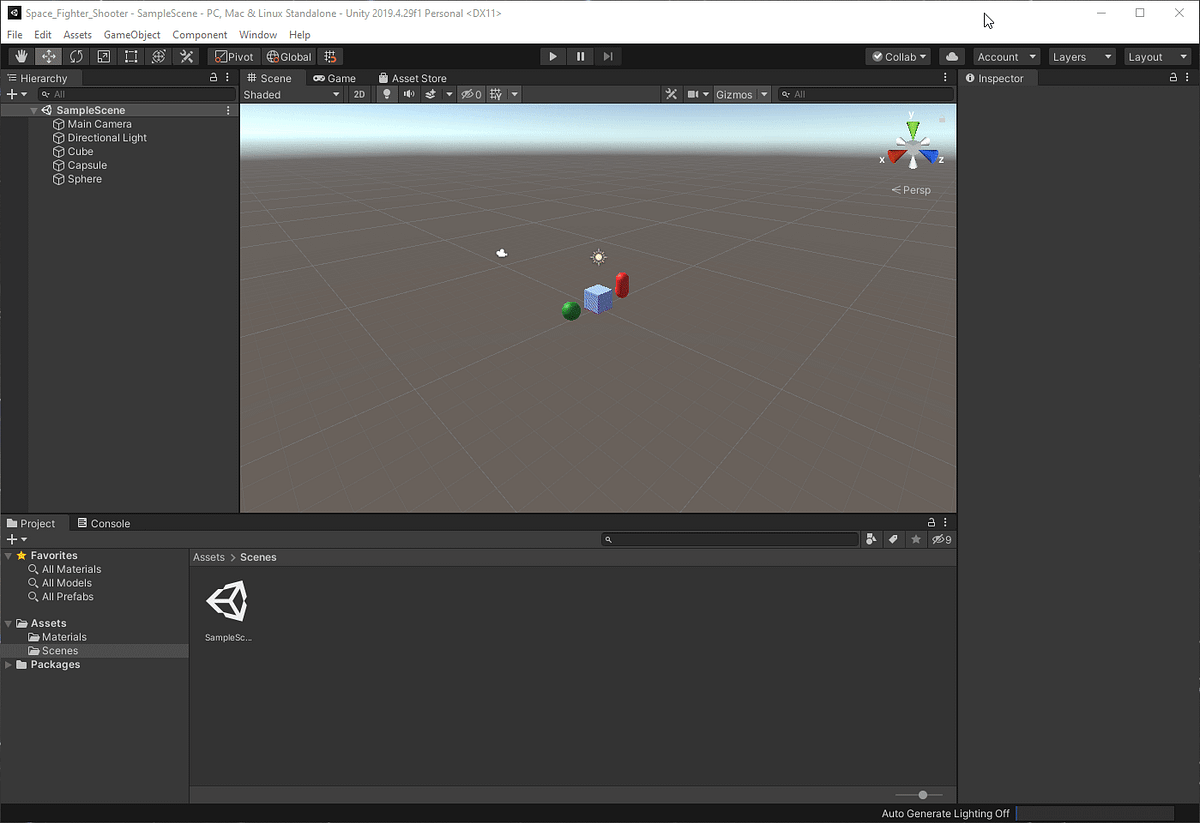The width and height of the screenshot is (1200, 823).
Task: Open component tools icon in scene toolbar
Action: coord(672,94)
